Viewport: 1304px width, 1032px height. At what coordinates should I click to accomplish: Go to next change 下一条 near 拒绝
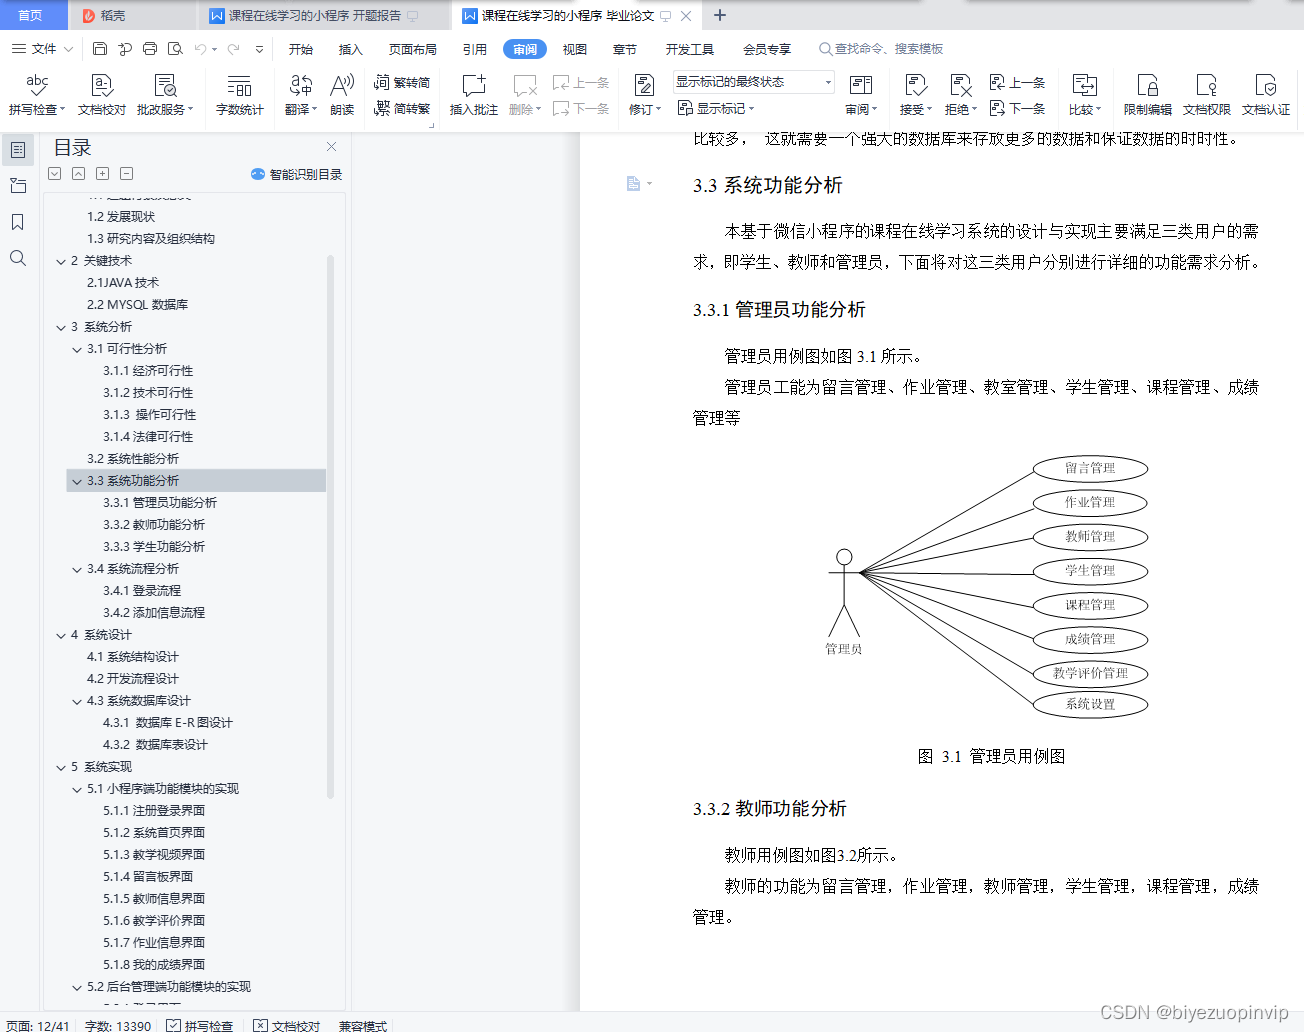[x=1017, y=108]
